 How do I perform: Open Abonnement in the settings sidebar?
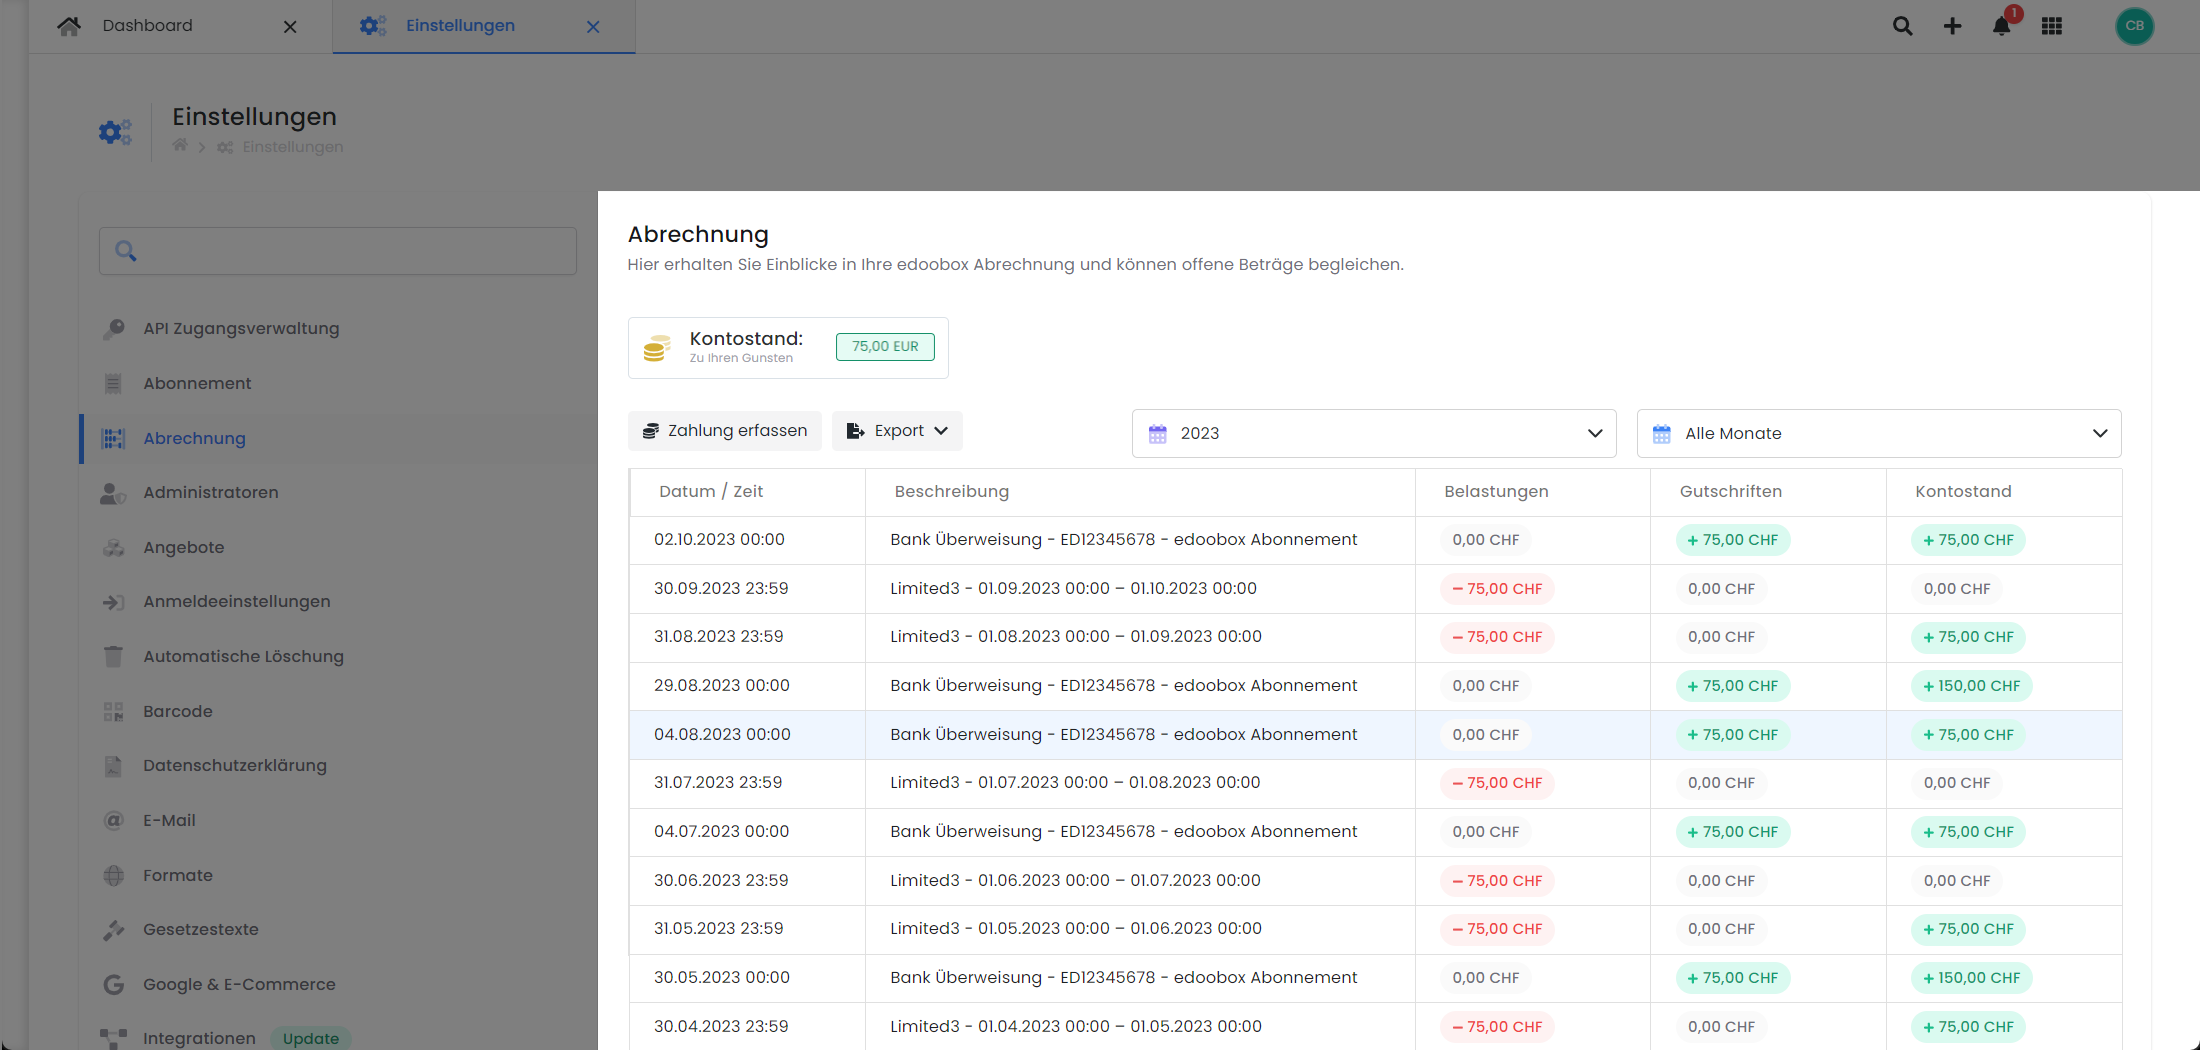[197, 383]
